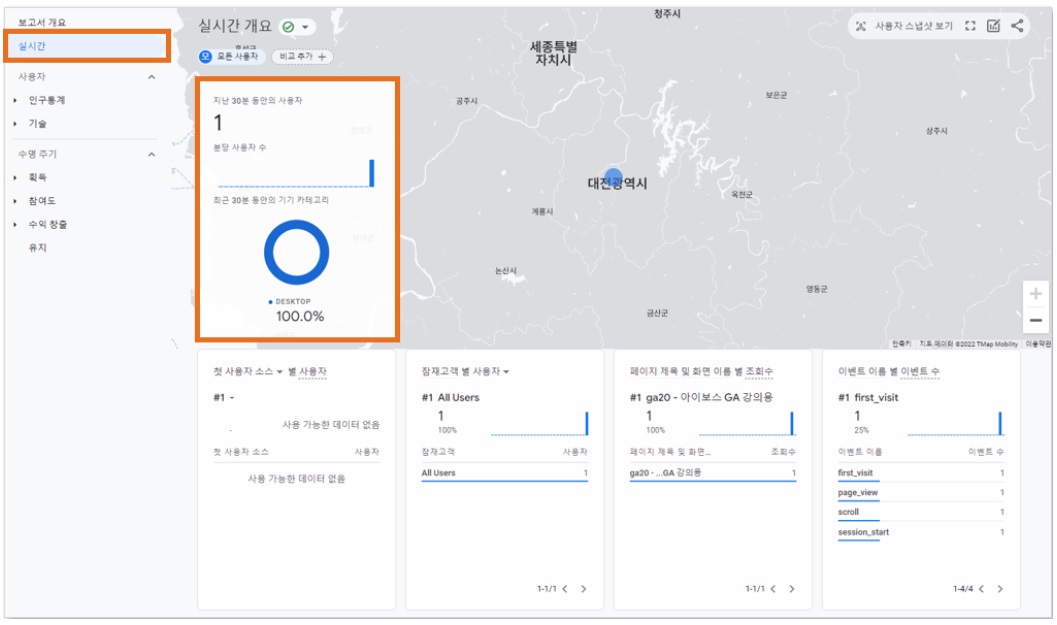This screenshot has height=625, width=1057.
Task: Go to next page in 이벤트 card
Action: [1000, 589]
